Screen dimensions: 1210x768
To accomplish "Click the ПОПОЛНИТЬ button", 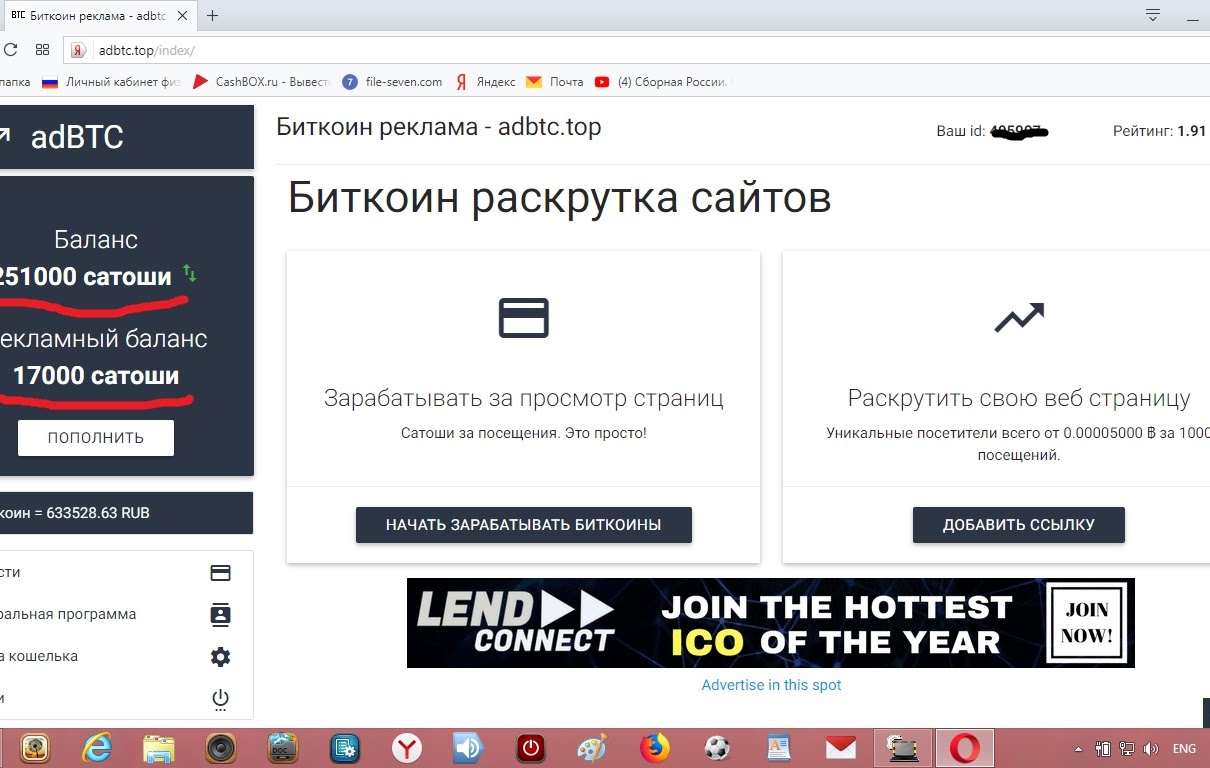I will (x=96, y=438).
